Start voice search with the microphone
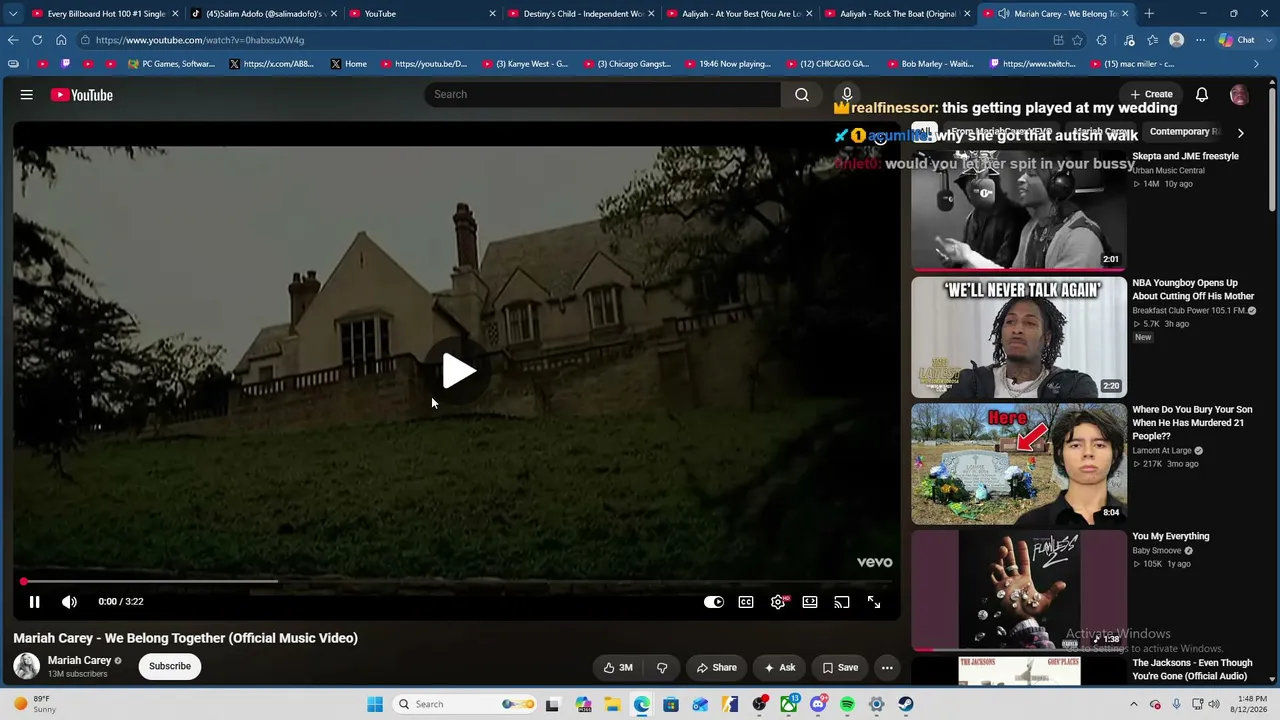The height and width of the screenshot is (720, 1280). (847, 94)
